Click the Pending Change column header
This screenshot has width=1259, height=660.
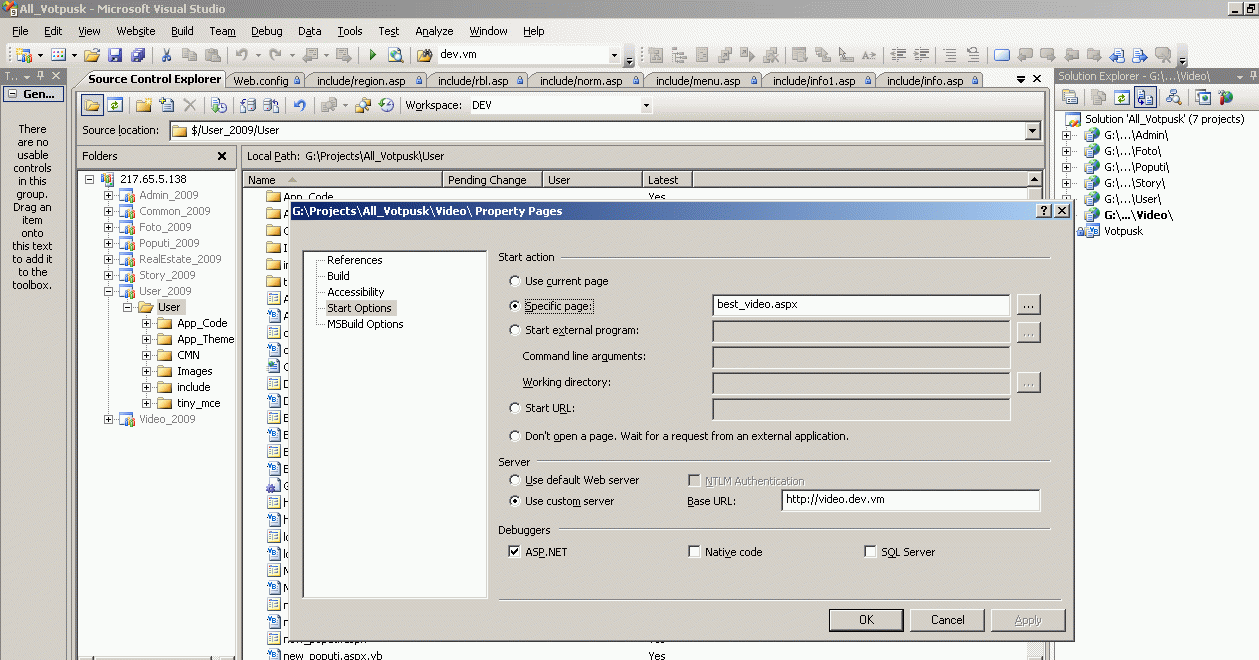point(492,180)
